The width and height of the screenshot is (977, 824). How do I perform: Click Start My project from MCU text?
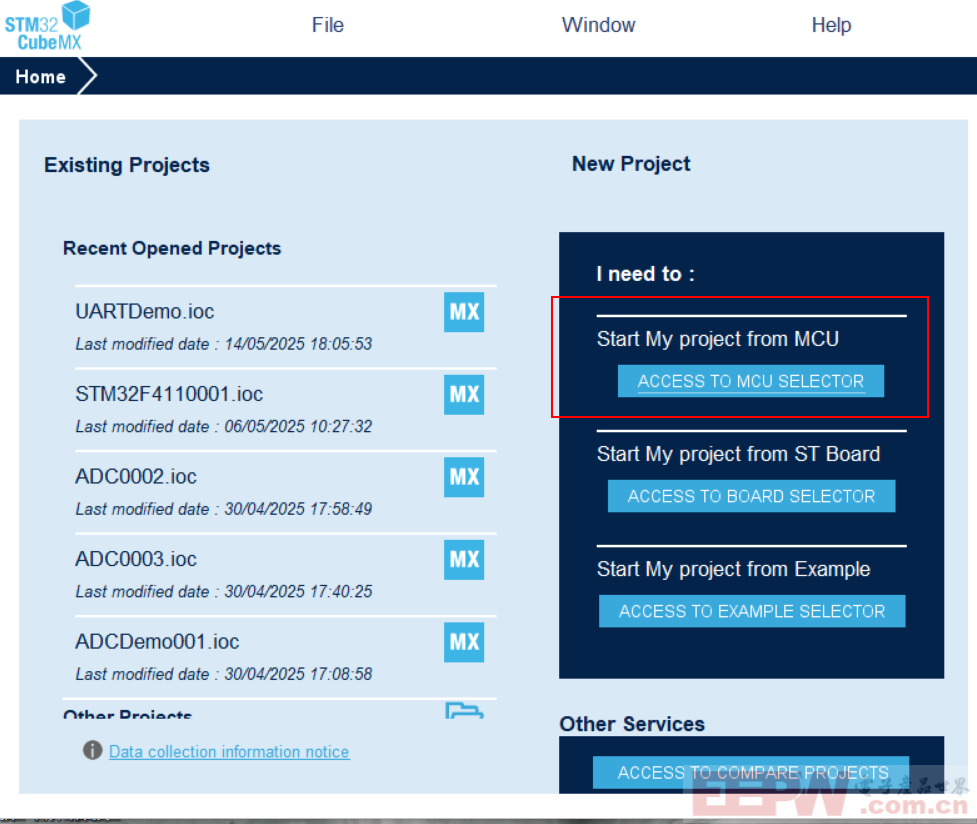pyautogui.click(x=718, y=339)
